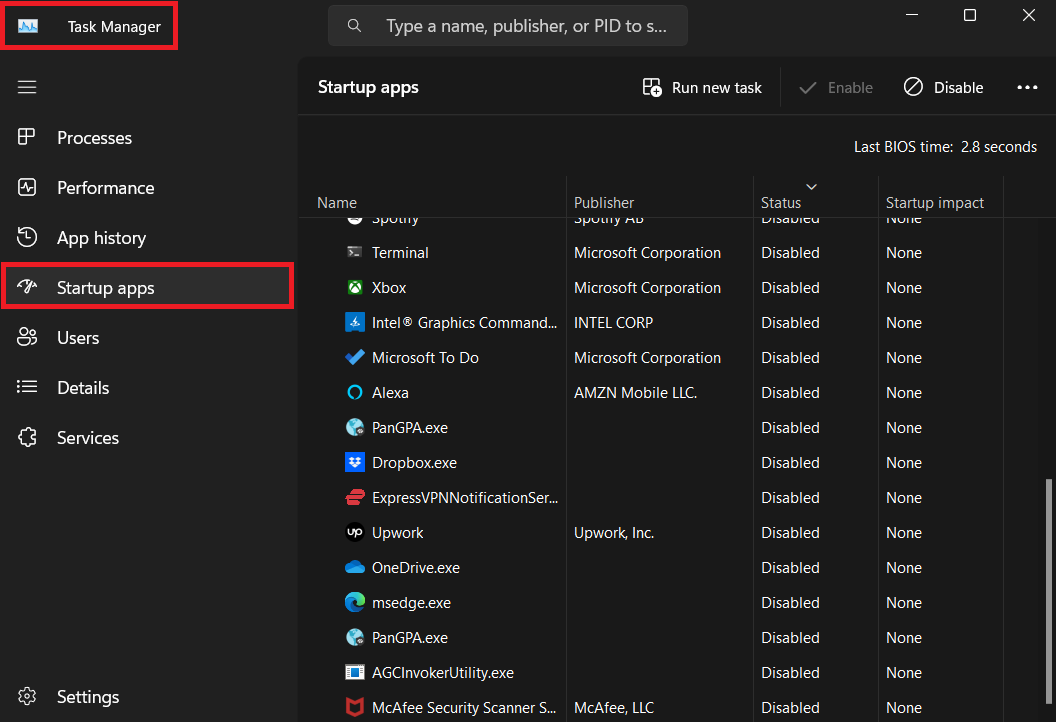Click the Processes sidebar icon
Screen dimensions: 1056x722
click(x=26, y=137)
